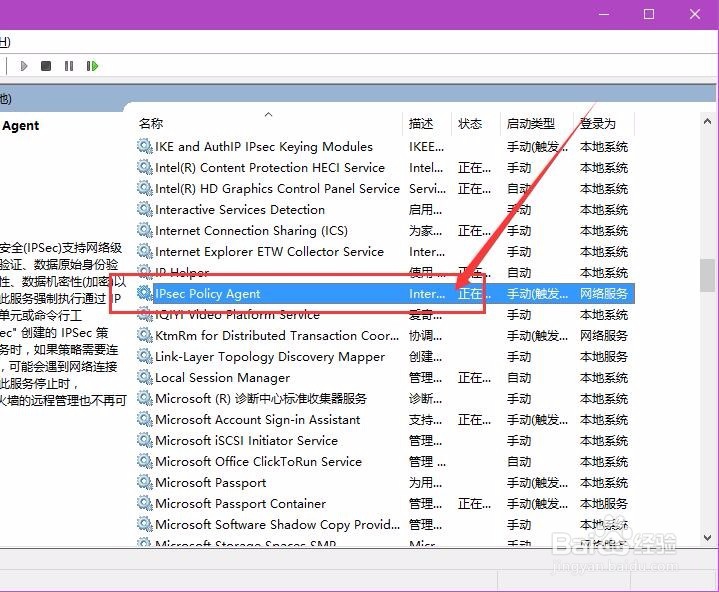Click the vertical scrollbar thumb

[x=707, y=275]
